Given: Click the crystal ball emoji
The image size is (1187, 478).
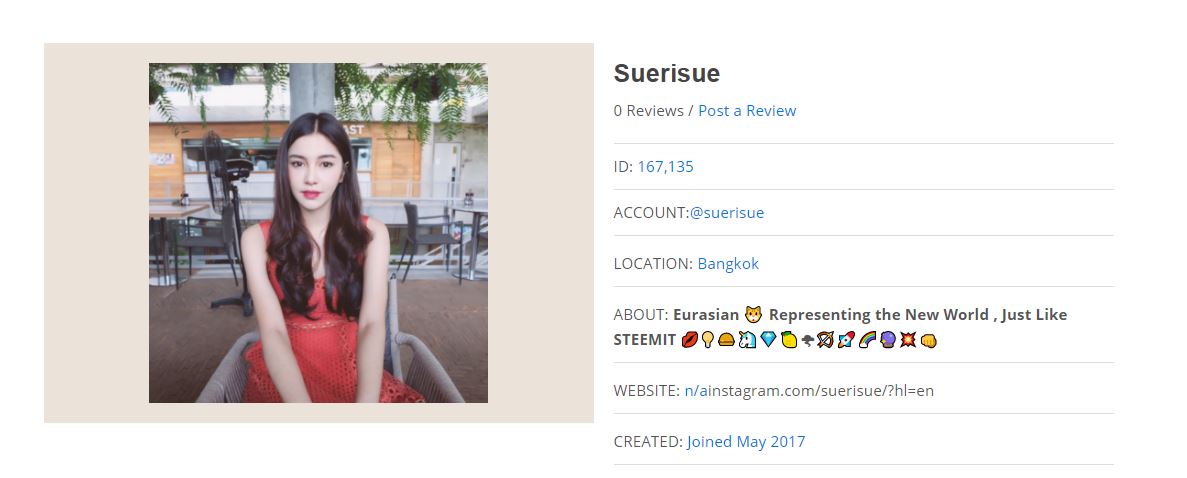Looking at the screenshot, I should point(888,339).
